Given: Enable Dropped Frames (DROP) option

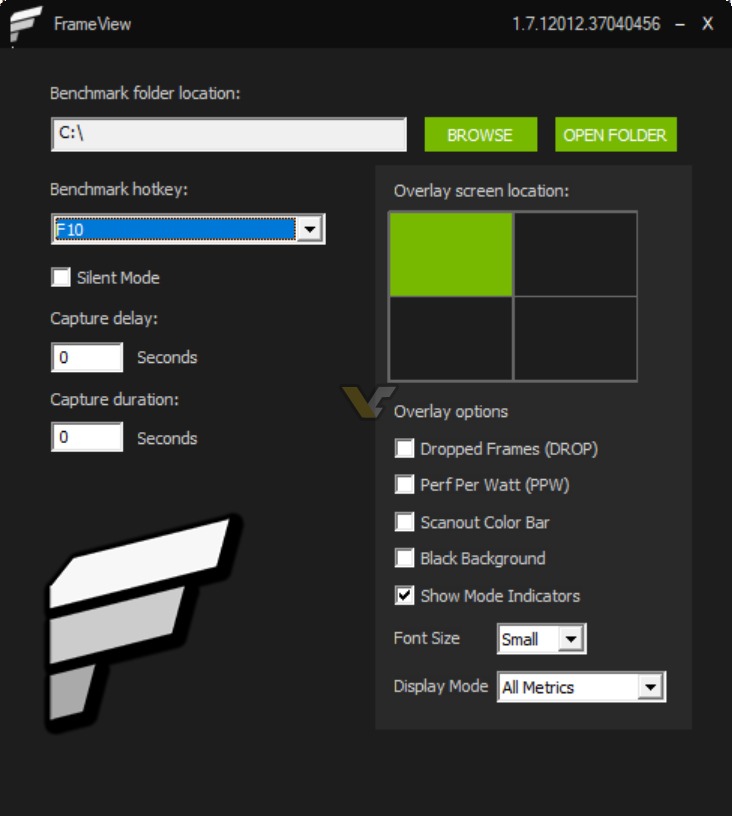Looking at the screenshot, I should pyautogui.click(x=404, y=449).
